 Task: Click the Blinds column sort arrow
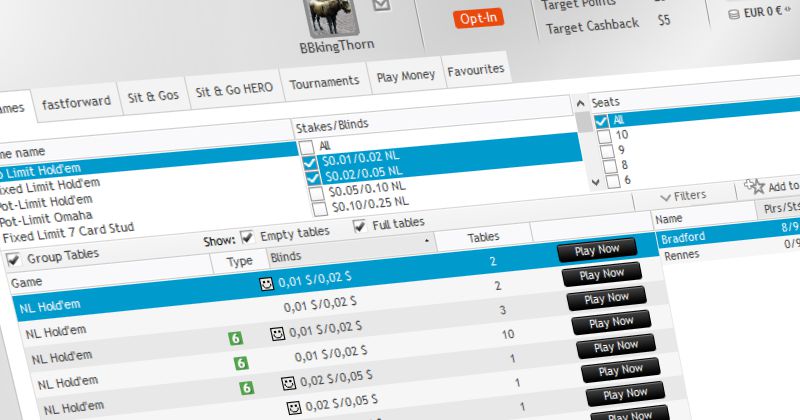pos(427,241)
